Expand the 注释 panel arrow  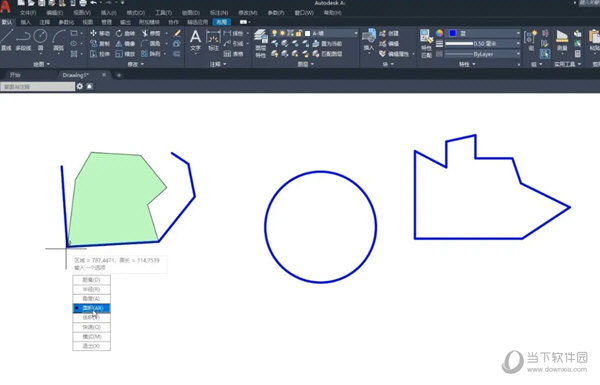(225, 64)
